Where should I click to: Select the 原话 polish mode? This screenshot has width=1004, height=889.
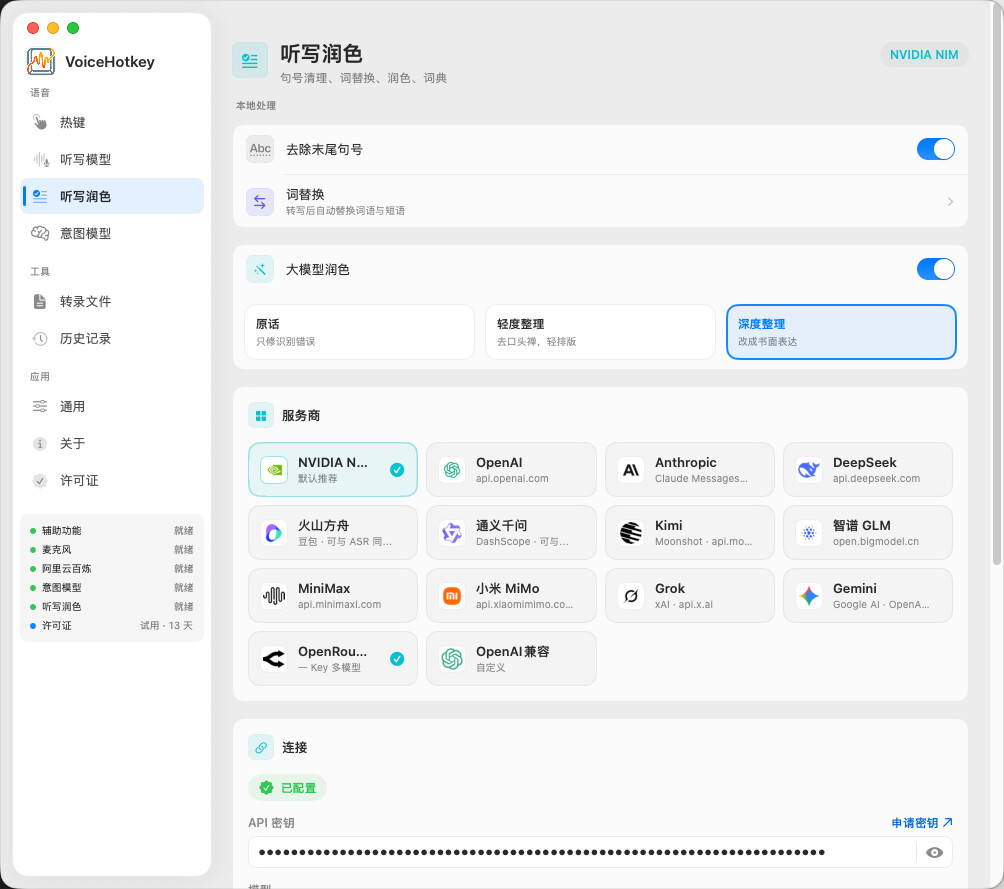pyautogui.click(x=359, y=332)
